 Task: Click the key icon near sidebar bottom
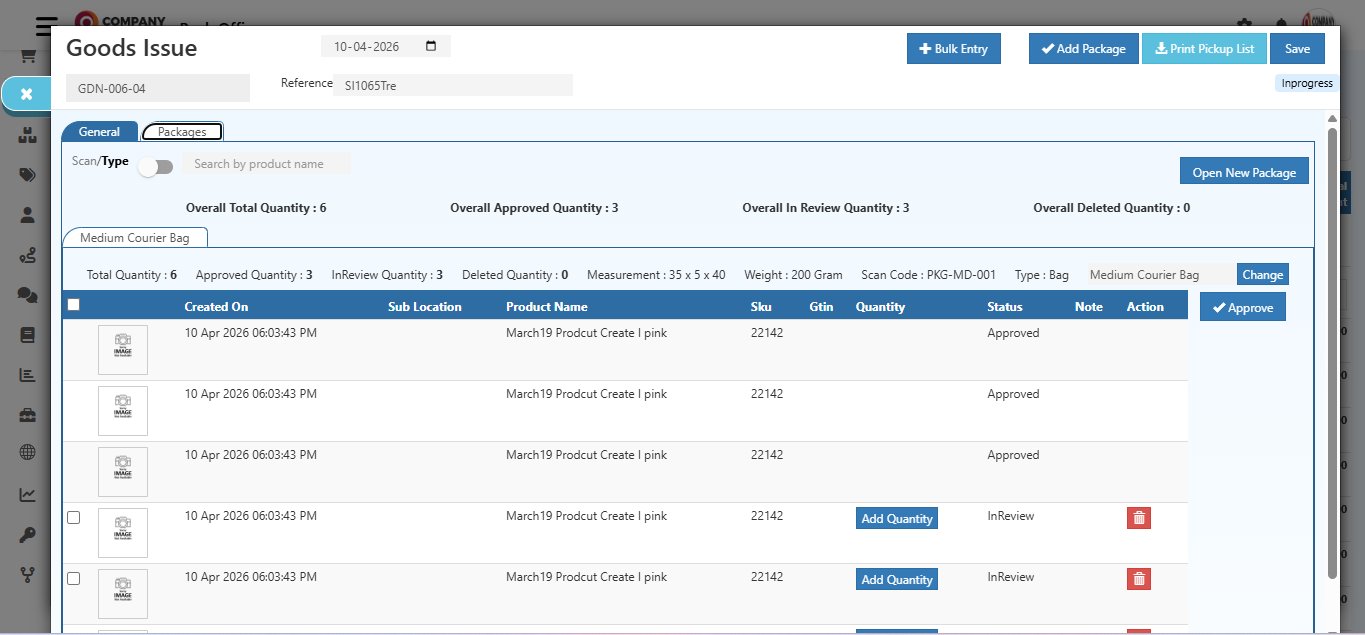click(x=27, y=533)
